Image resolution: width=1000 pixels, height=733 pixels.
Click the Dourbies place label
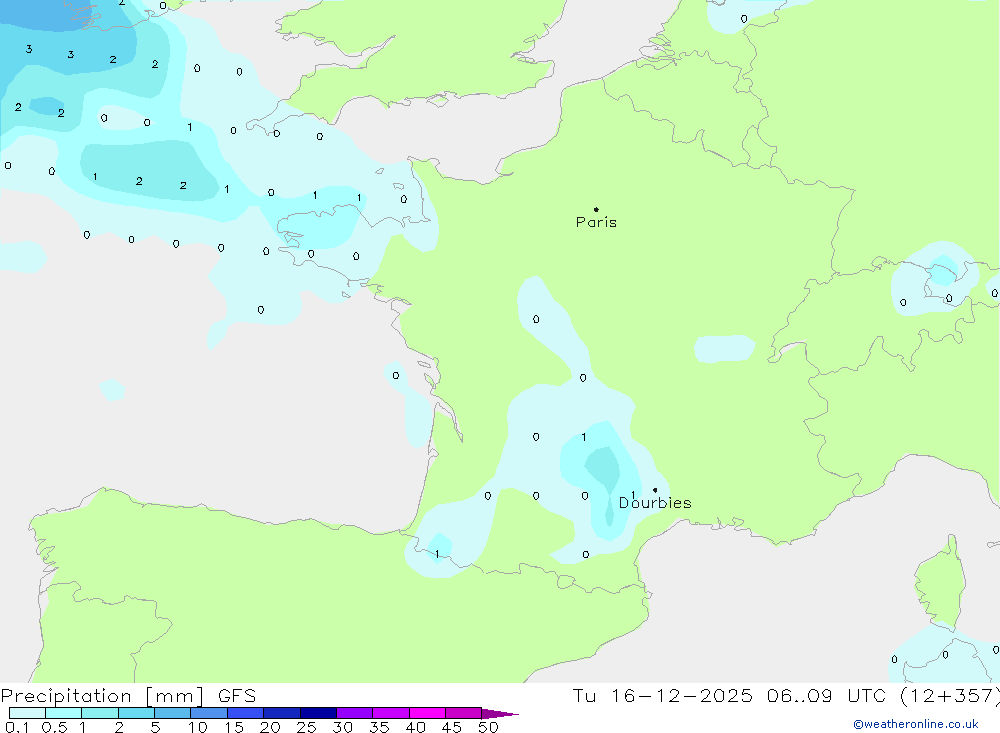point(655,503)
